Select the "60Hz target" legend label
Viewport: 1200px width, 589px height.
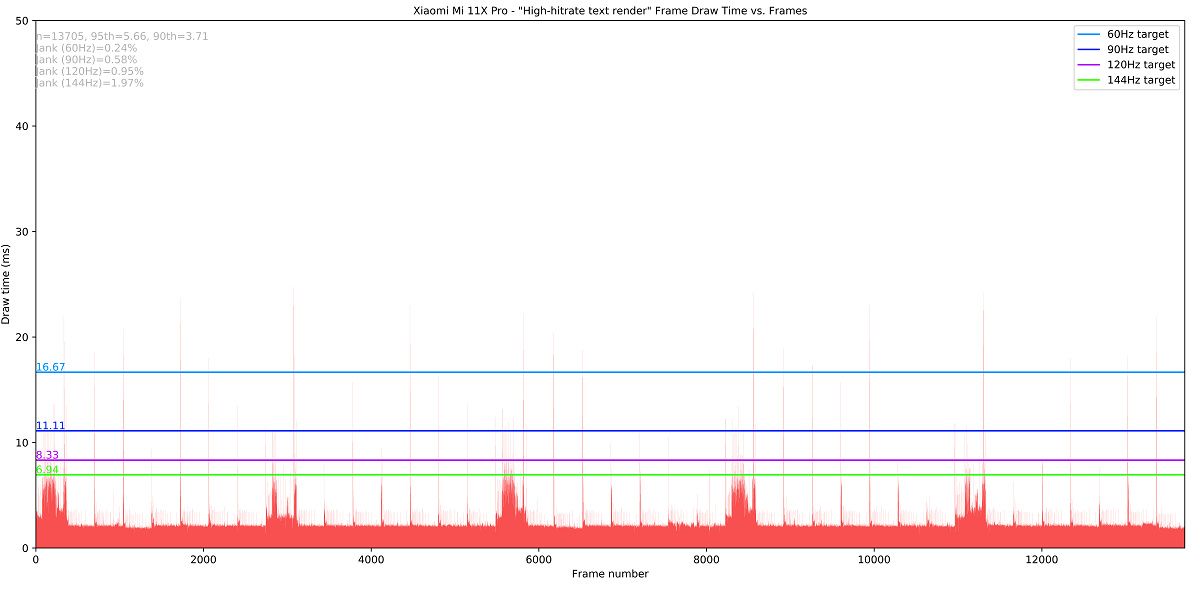pos(1137,34)
